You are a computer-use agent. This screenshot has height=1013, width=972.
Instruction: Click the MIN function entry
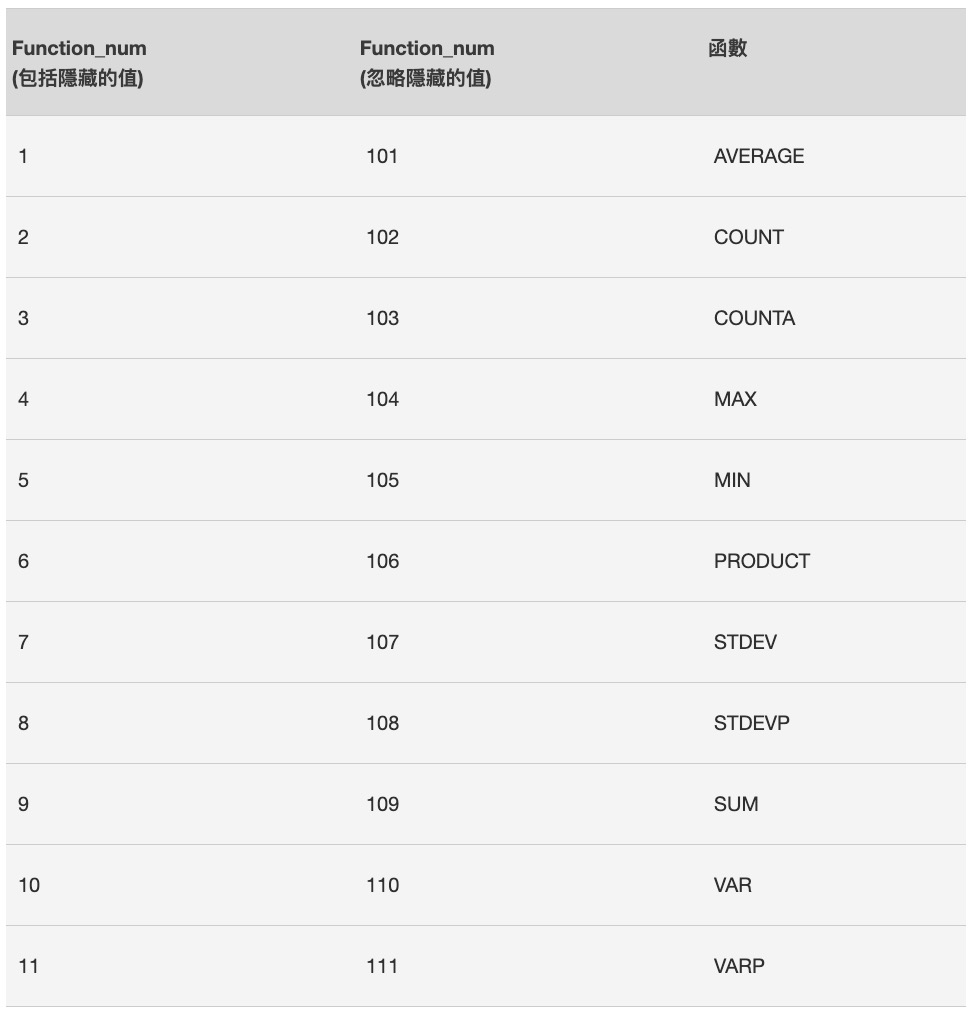732,480
